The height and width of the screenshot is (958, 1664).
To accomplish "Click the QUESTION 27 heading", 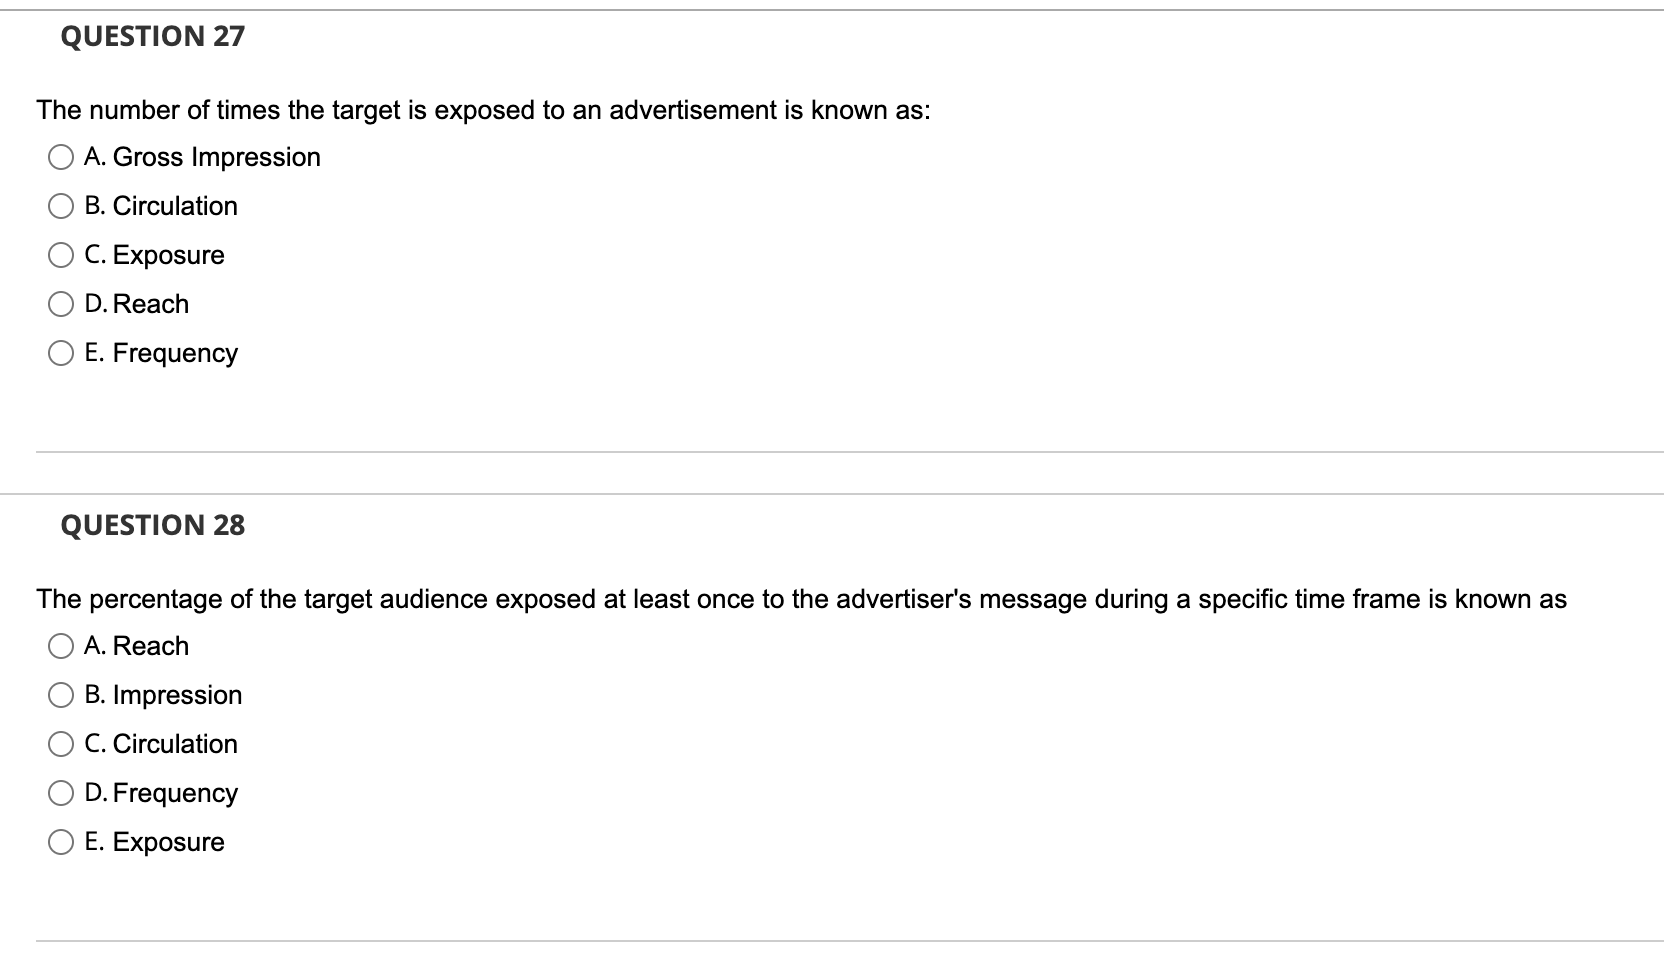I will coord(153,37).
